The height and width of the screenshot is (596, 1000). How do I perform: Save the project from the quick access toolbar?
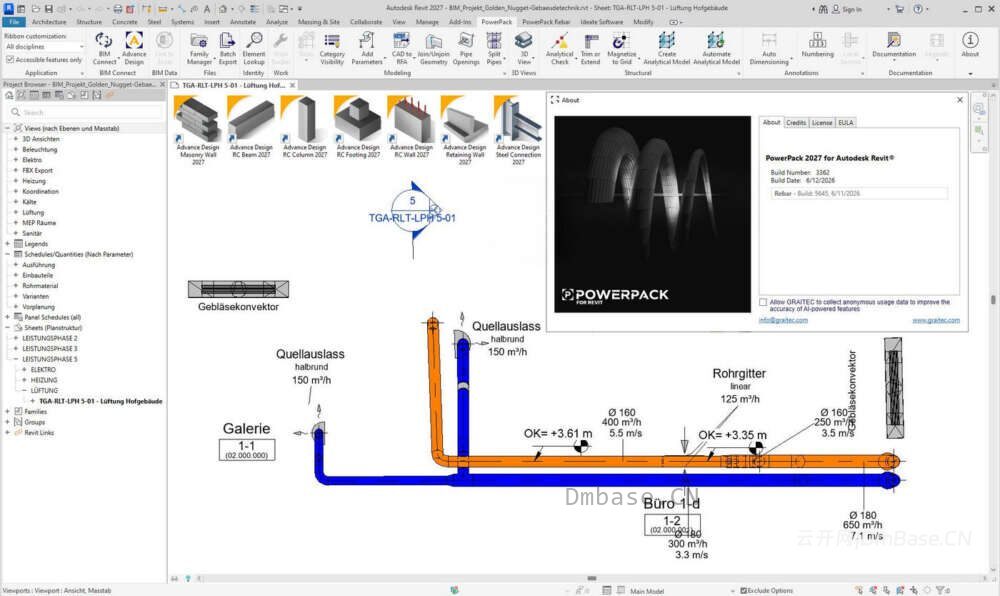point(48,9)
